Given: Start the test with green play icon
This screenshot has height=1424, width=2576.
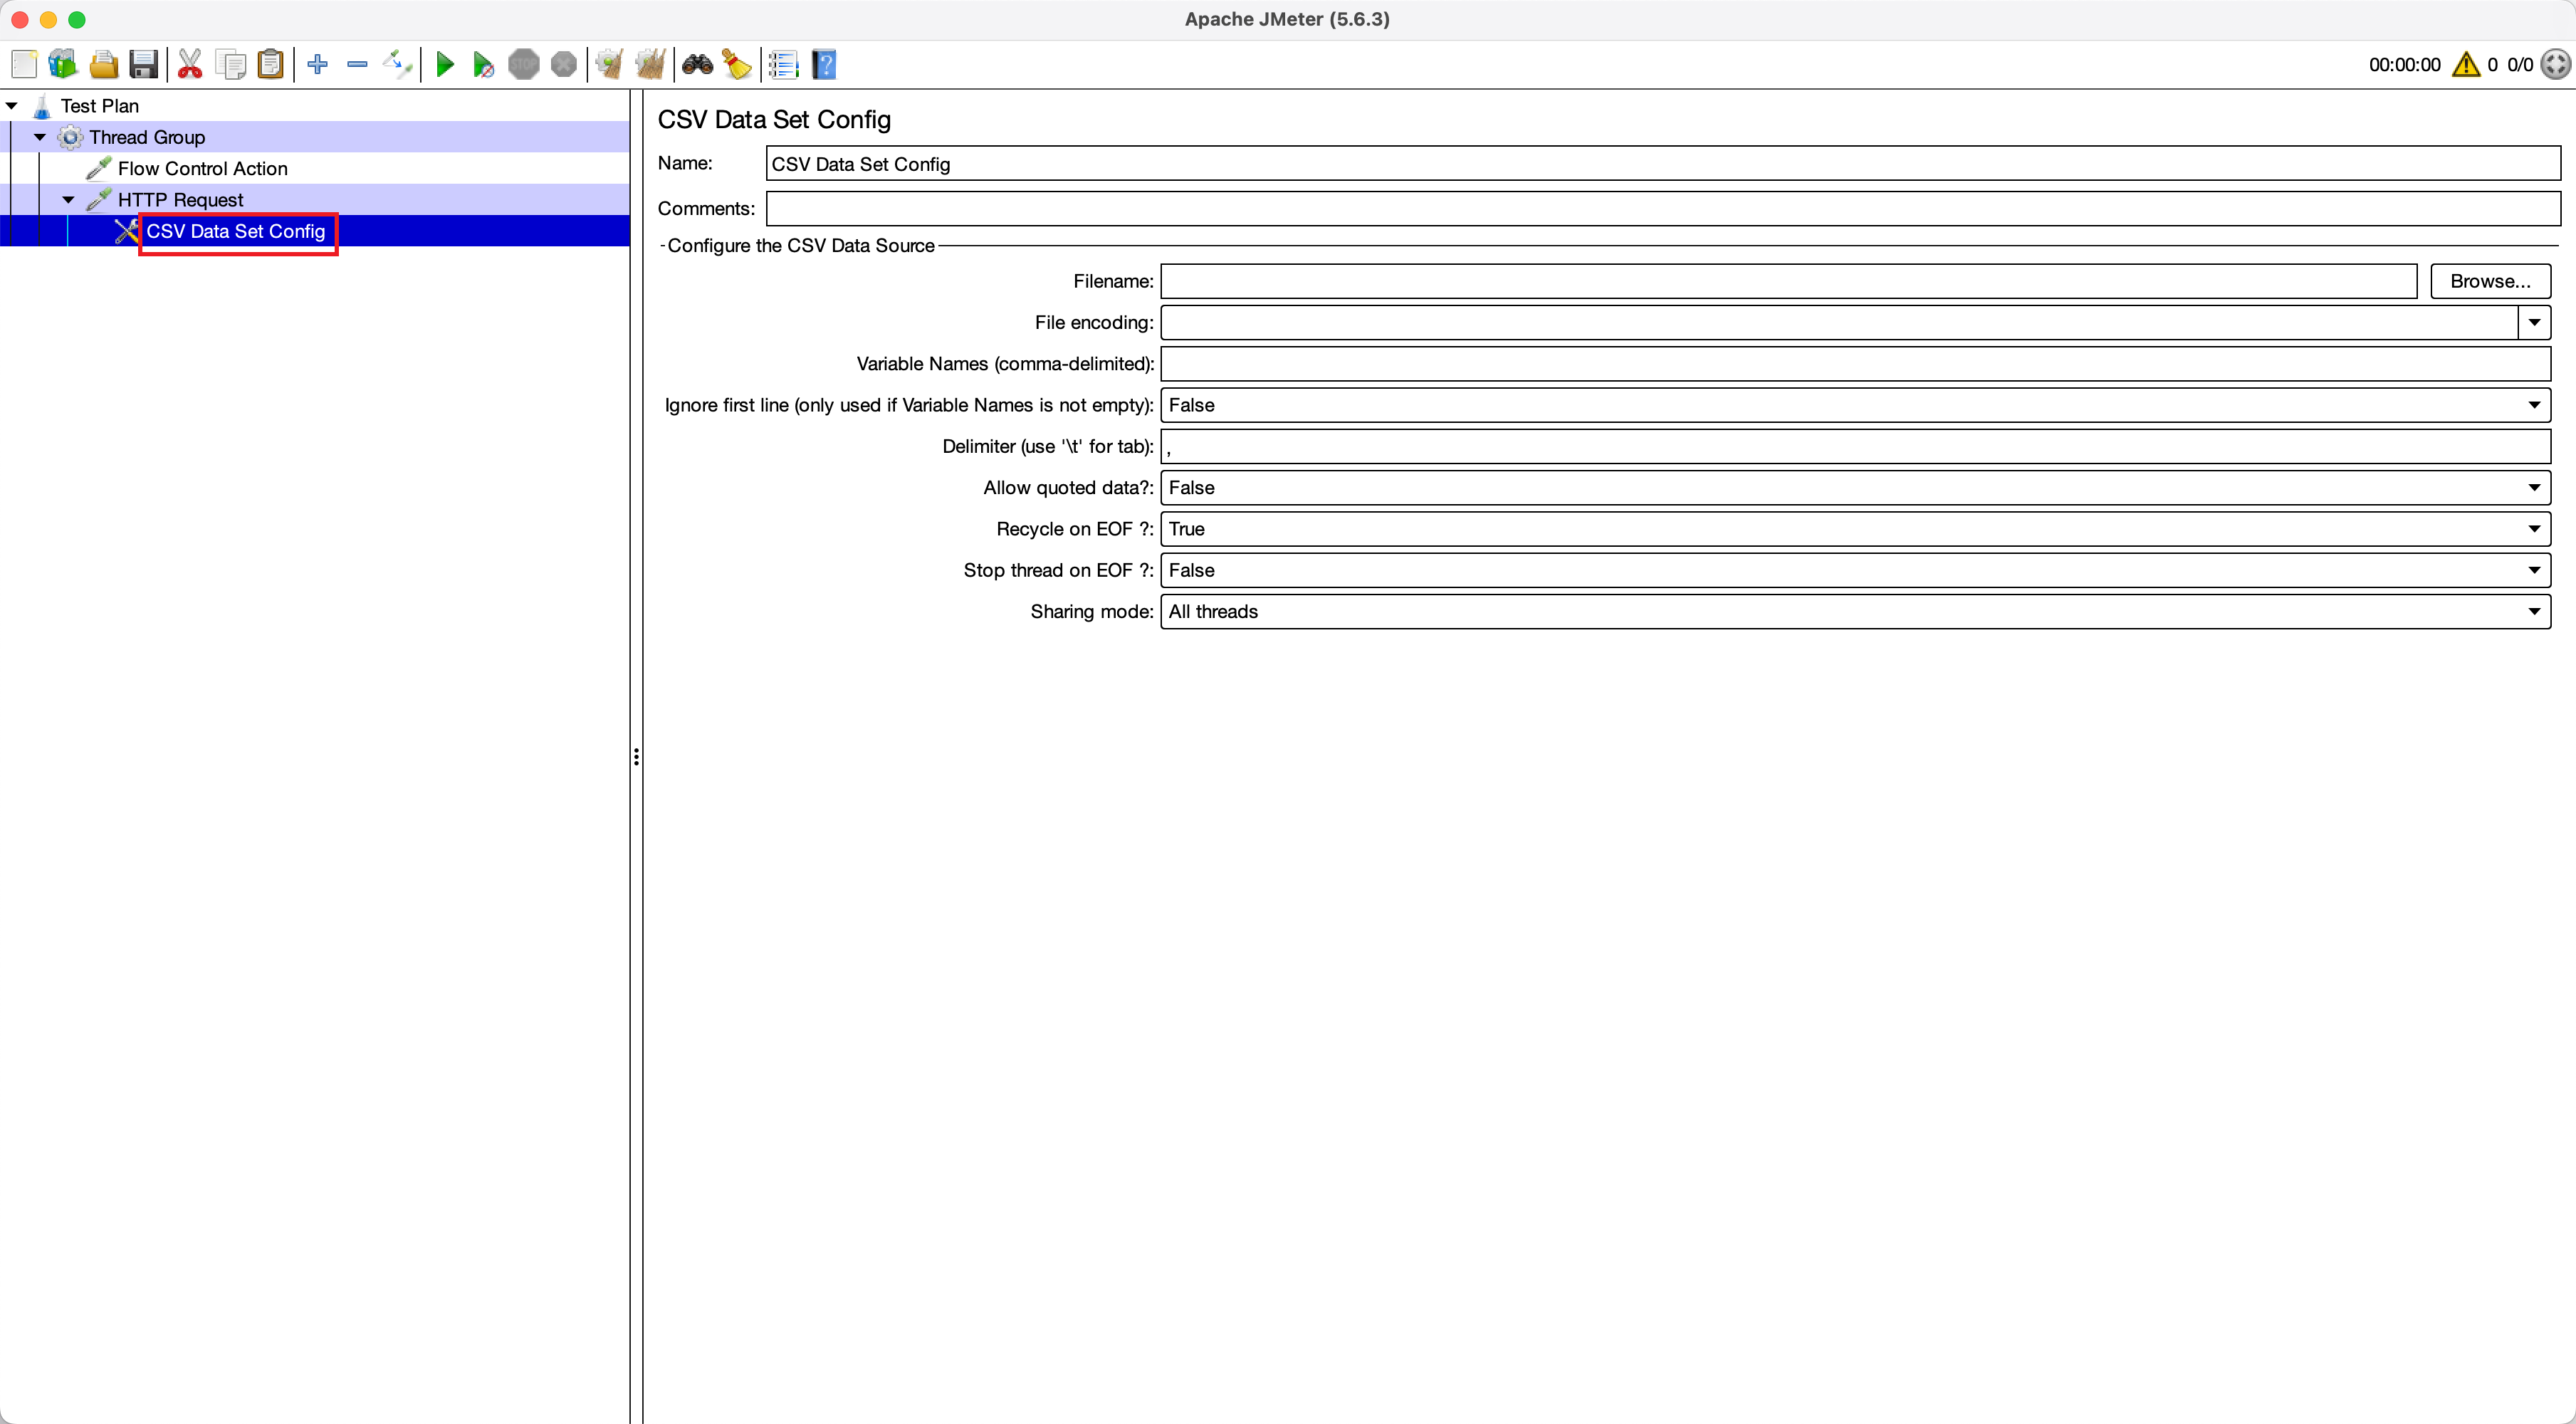Looking at the screenshot, I should [445, 65].
